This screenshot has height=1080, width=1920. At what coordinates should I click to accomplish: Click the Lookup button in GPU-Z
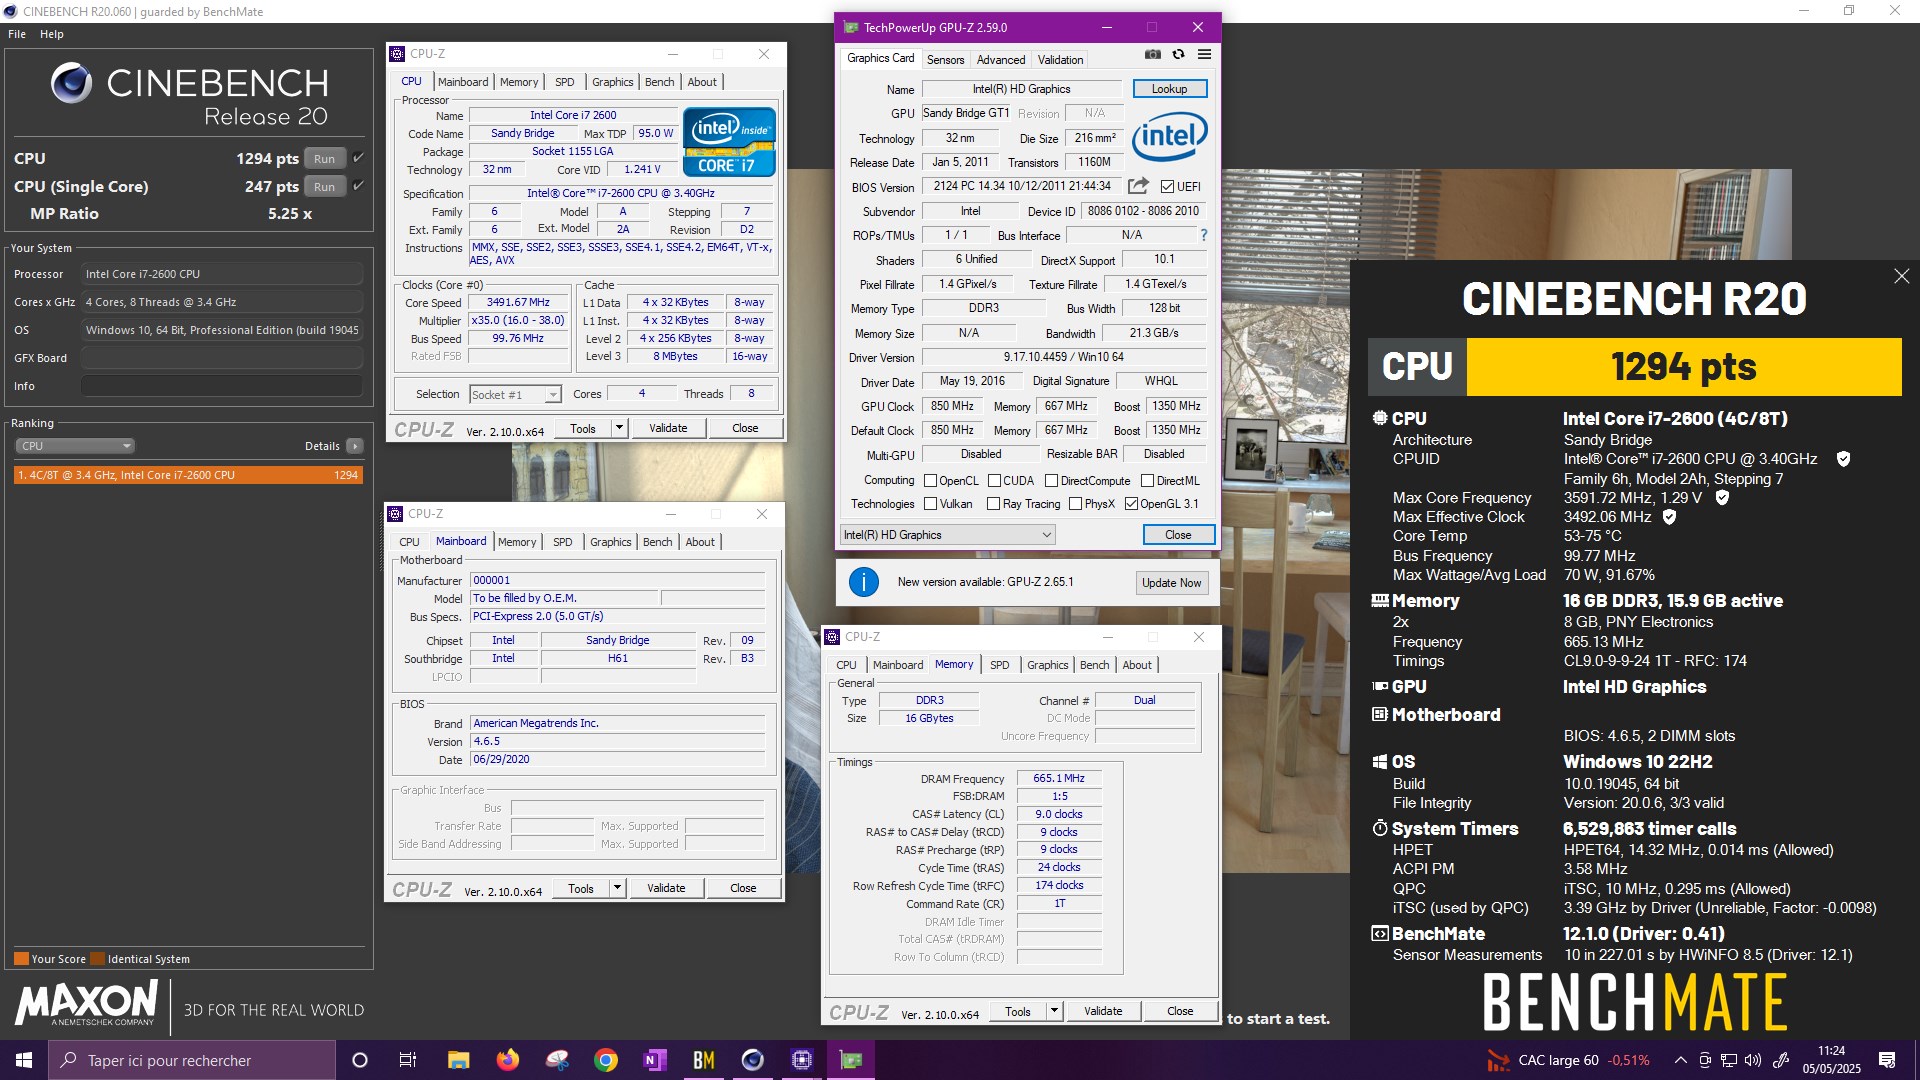point(1169,89)
